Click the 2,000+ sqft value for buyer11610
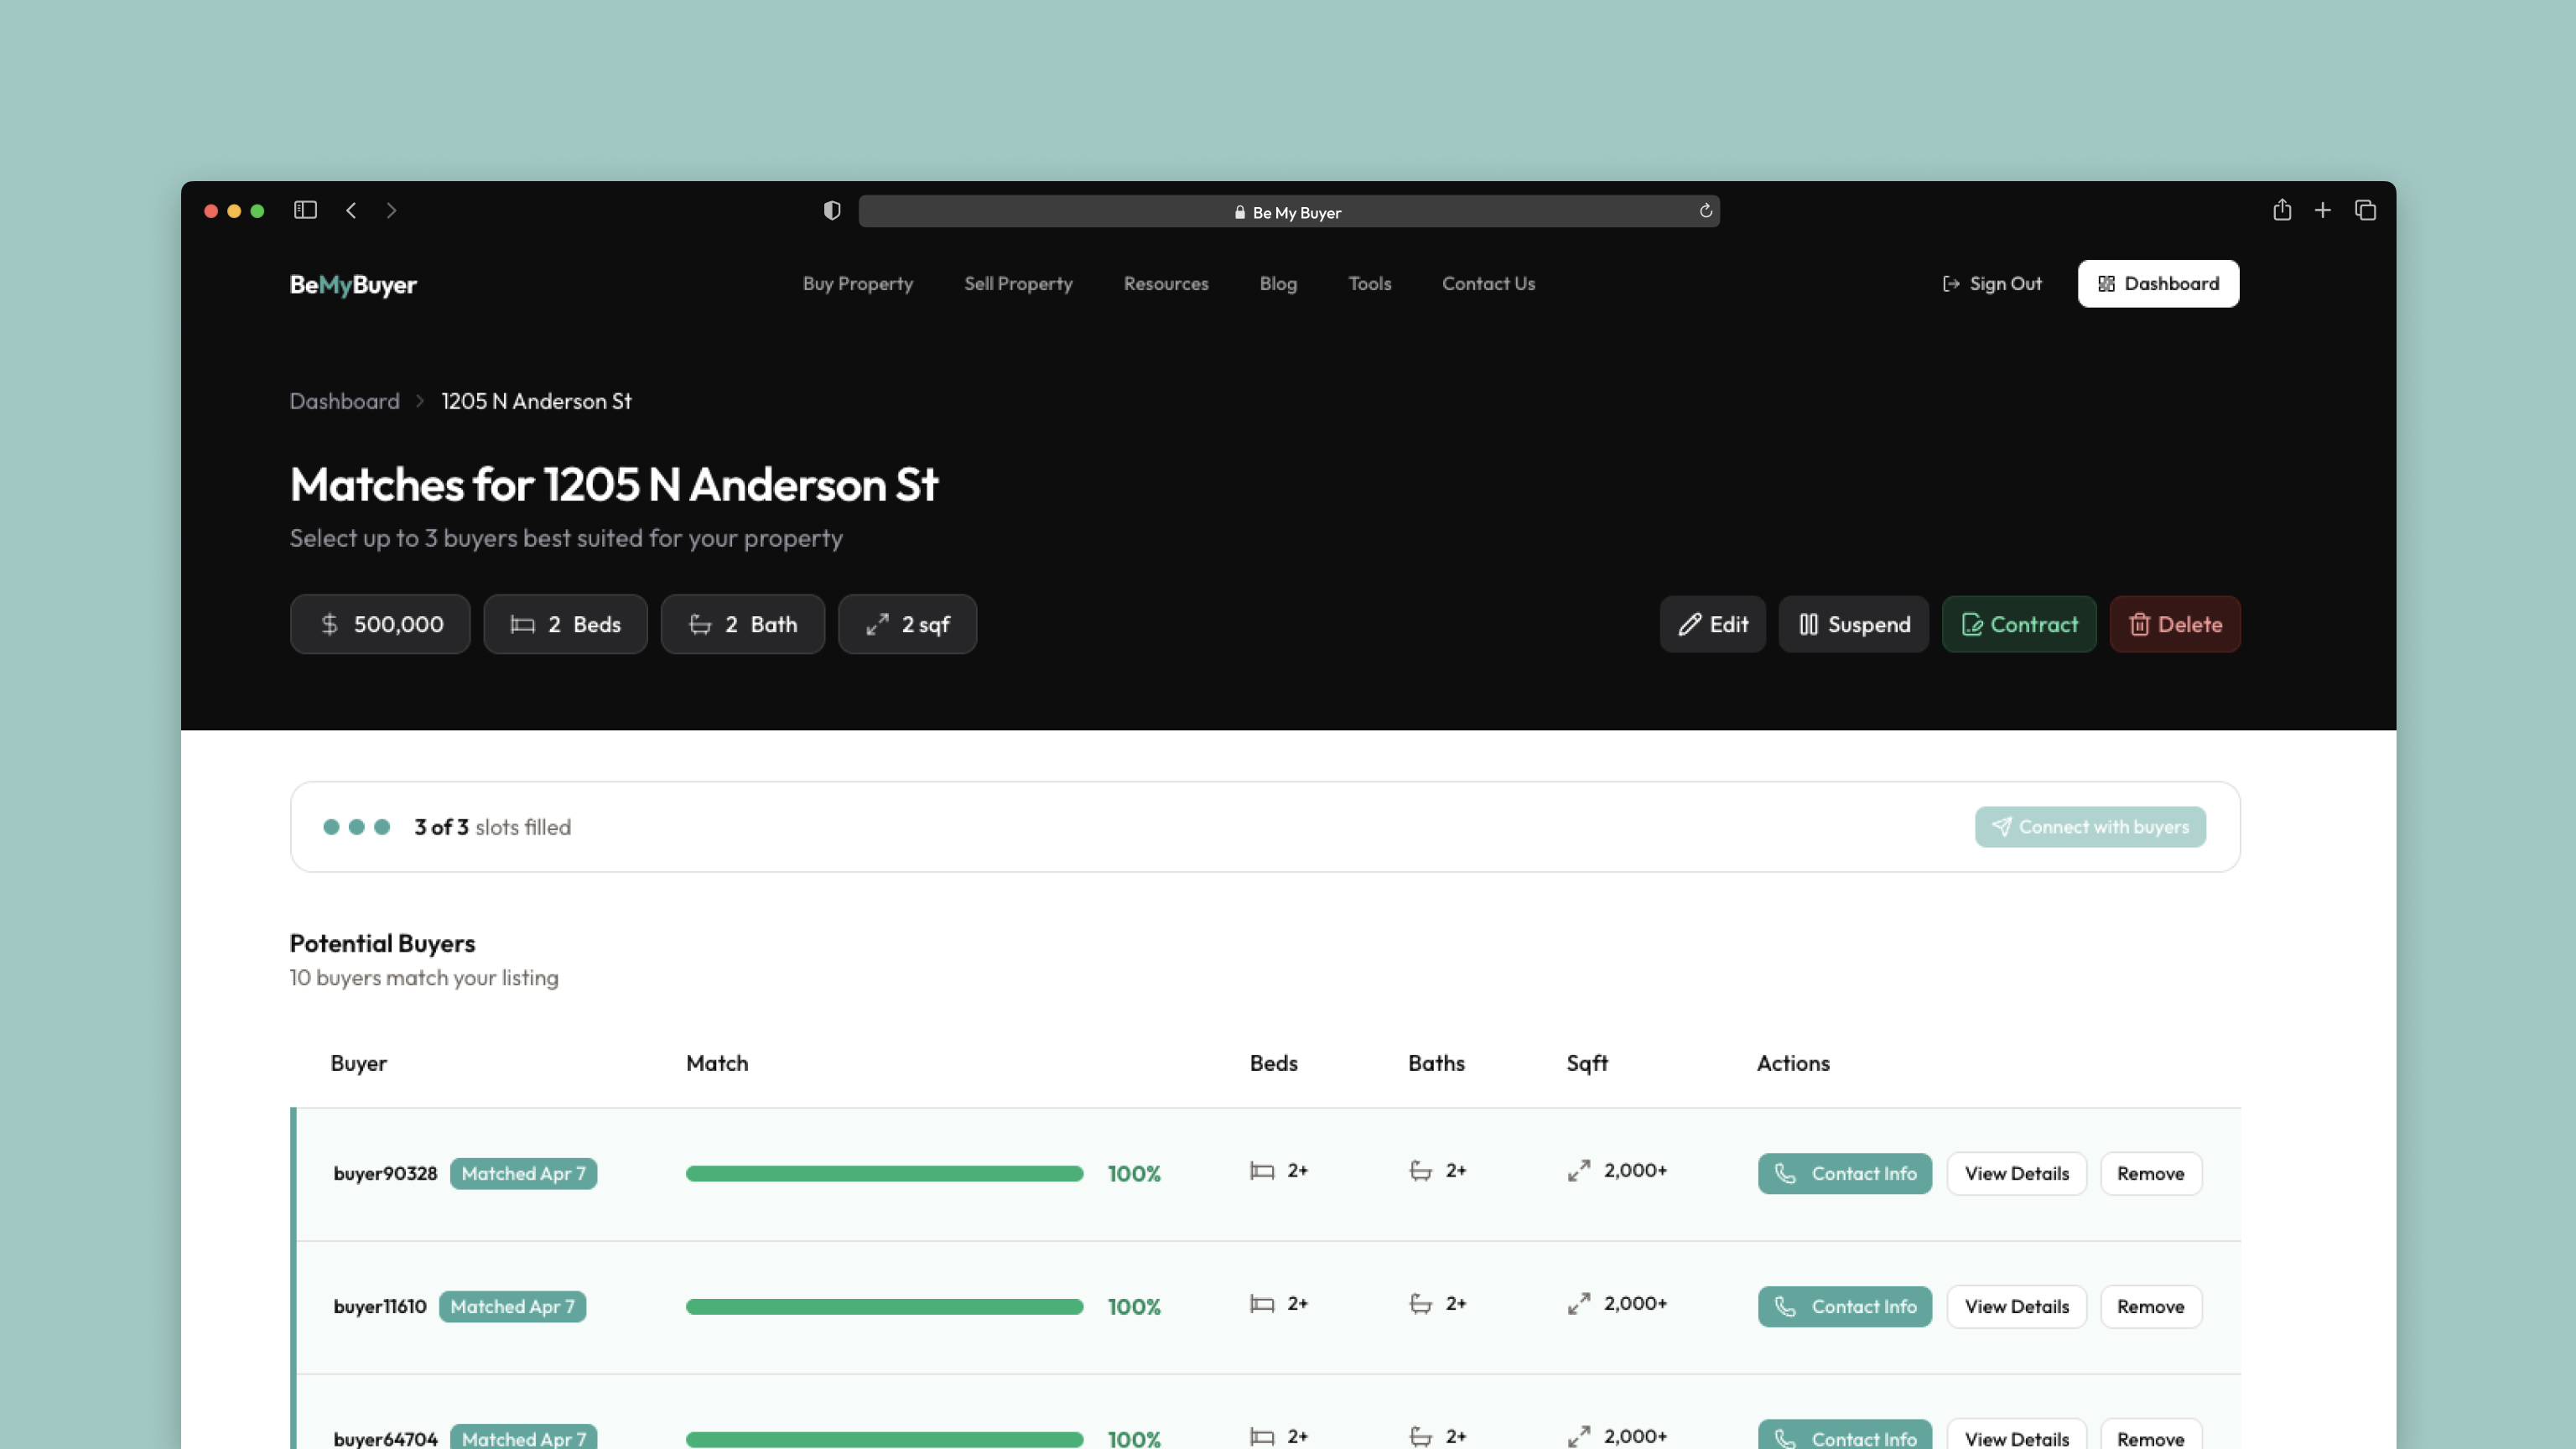Image resolution: width=2576 pixels, height=1449 pixels. pos(1635,1303)
